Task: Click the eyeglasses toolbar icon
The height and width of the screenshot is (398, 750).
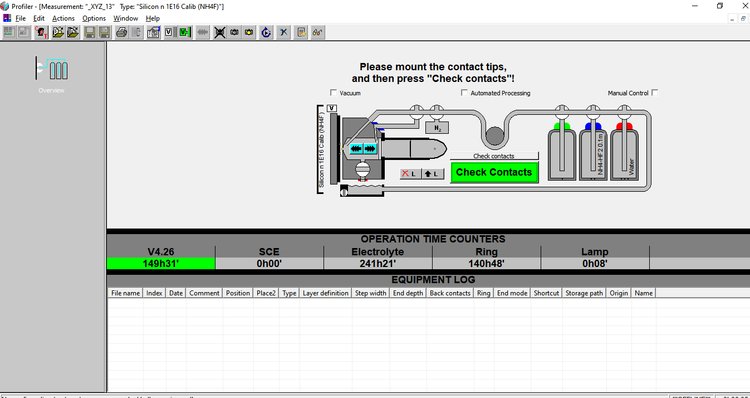Action: coord(318,33)
